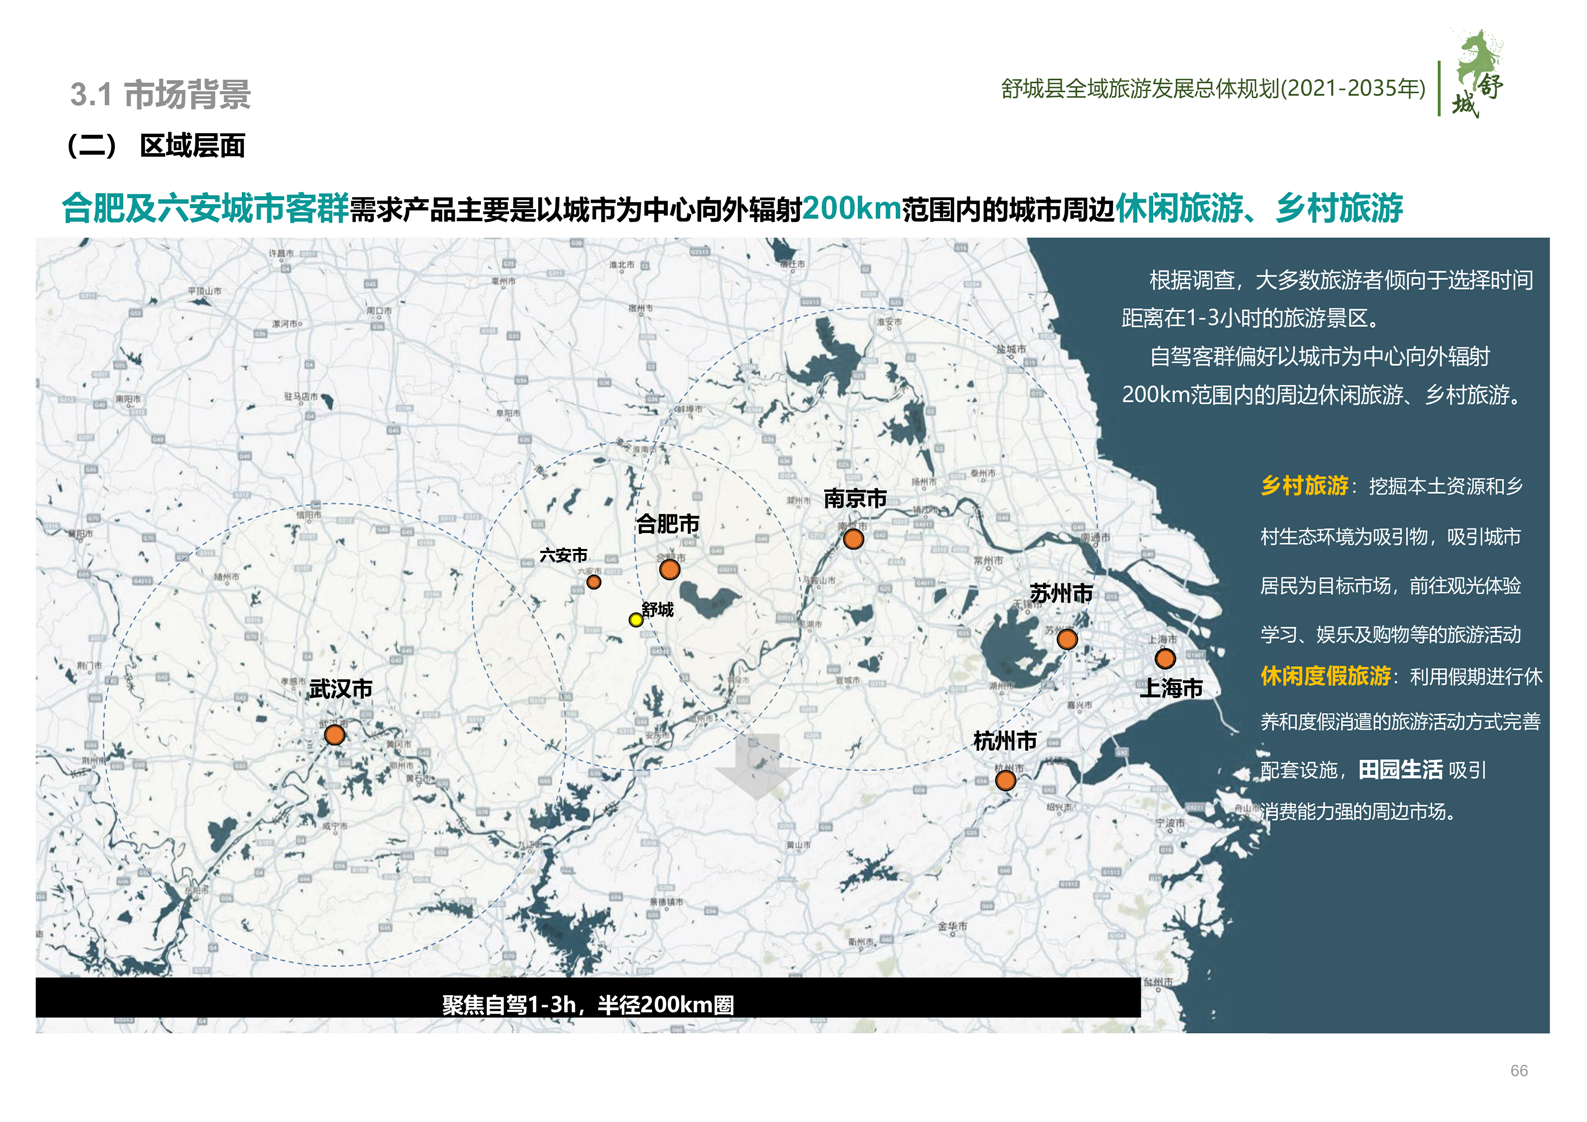Click the gray downward arrow on map
The width and height of the screenshot is (1587, 1122).
click(757, 765)
